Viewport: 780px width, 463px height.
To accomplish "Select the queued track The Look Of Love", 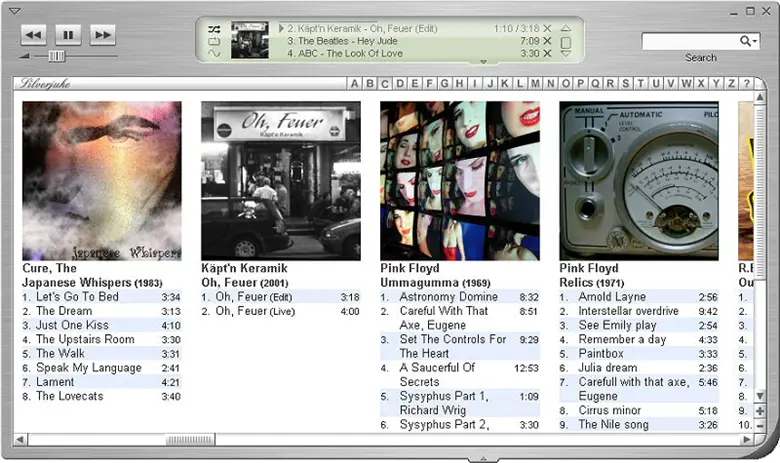I will 345,53.
